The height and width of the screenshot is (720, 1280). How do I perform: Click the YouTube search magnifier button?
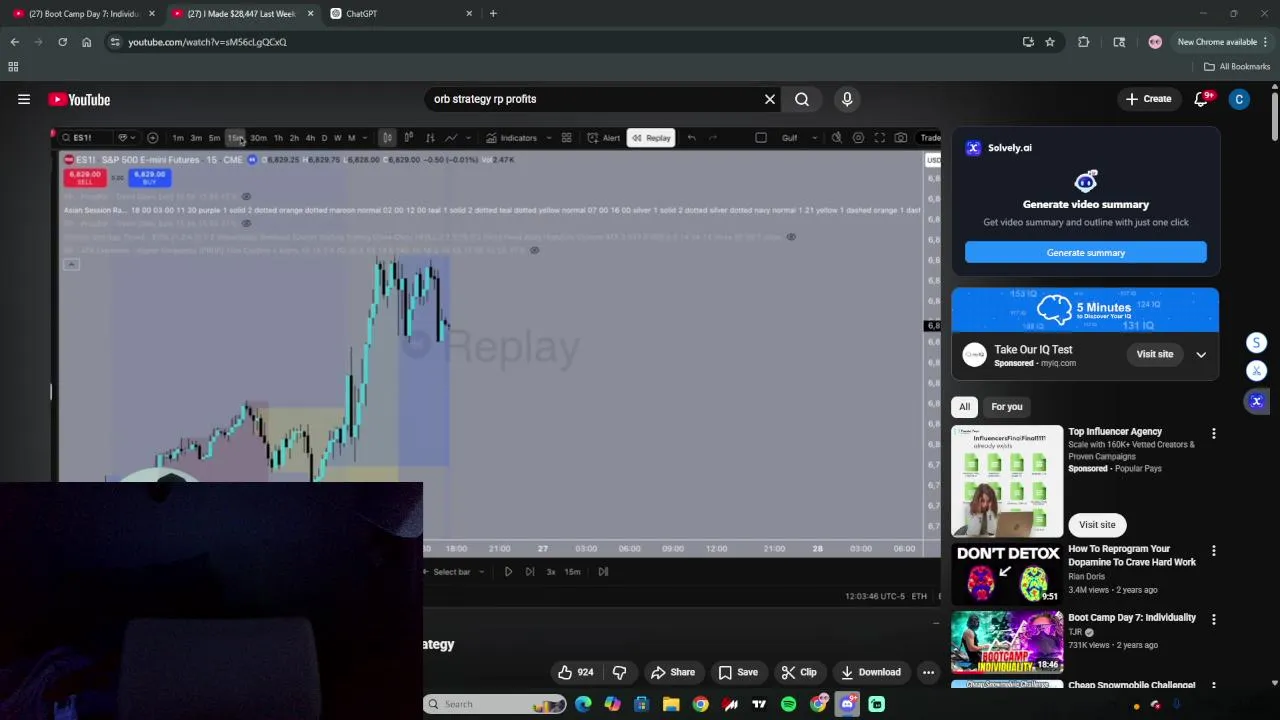coord(802,99)
